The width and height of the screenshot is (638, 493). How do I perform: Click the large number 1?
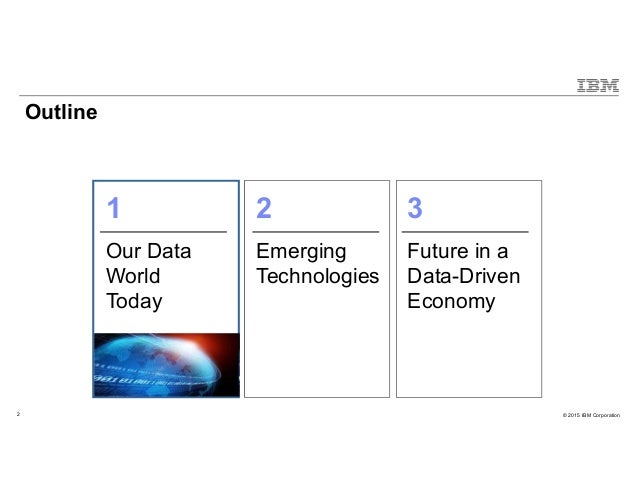[x=113, y=208]
